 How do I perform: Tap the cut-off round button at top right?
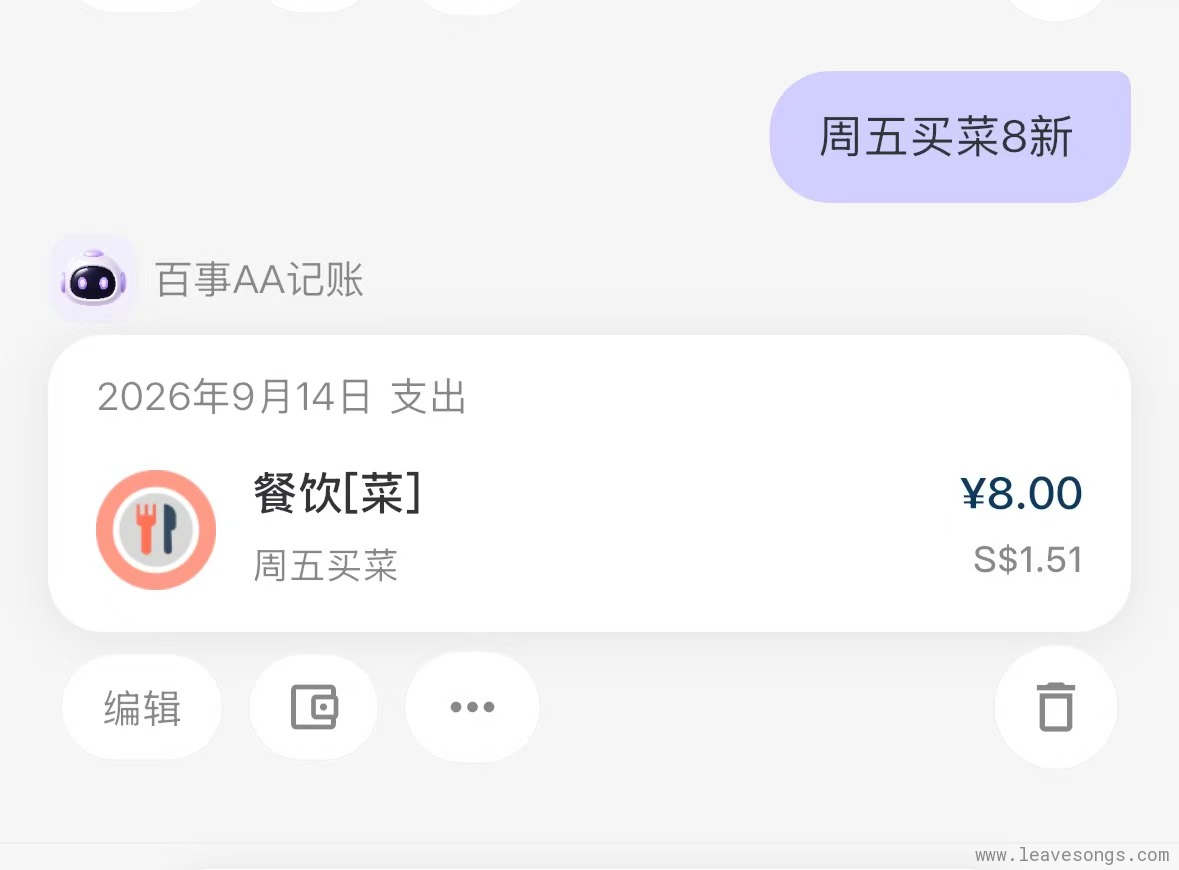(1056, 8)
